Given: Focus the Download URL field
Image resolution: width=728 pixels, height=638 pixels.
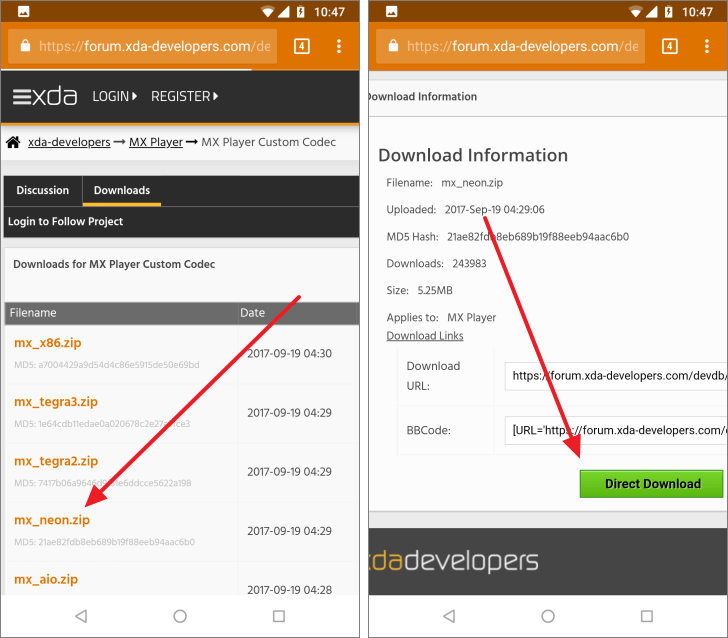Looking at the screenshot, I should [x=616, y=376].
